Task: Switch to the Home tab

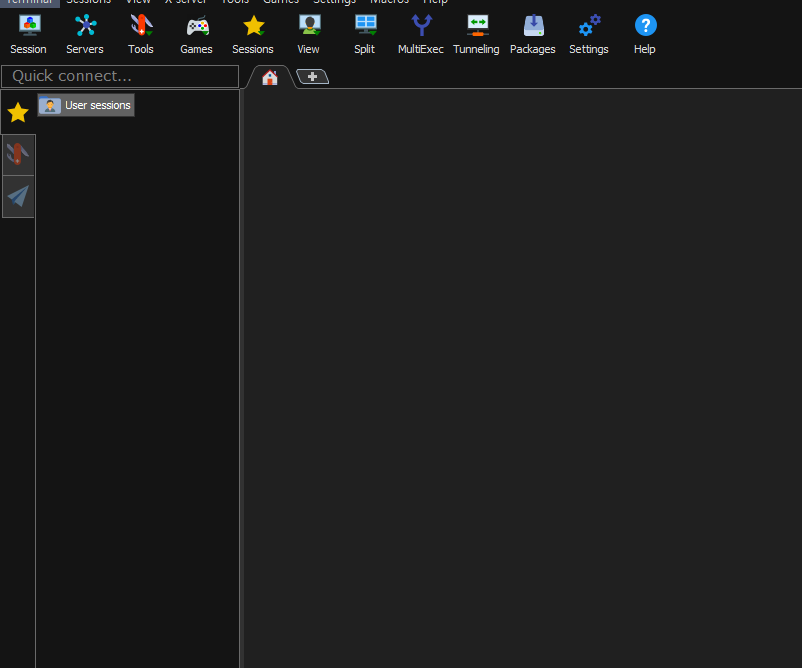Action: click(x=270, y=78)
